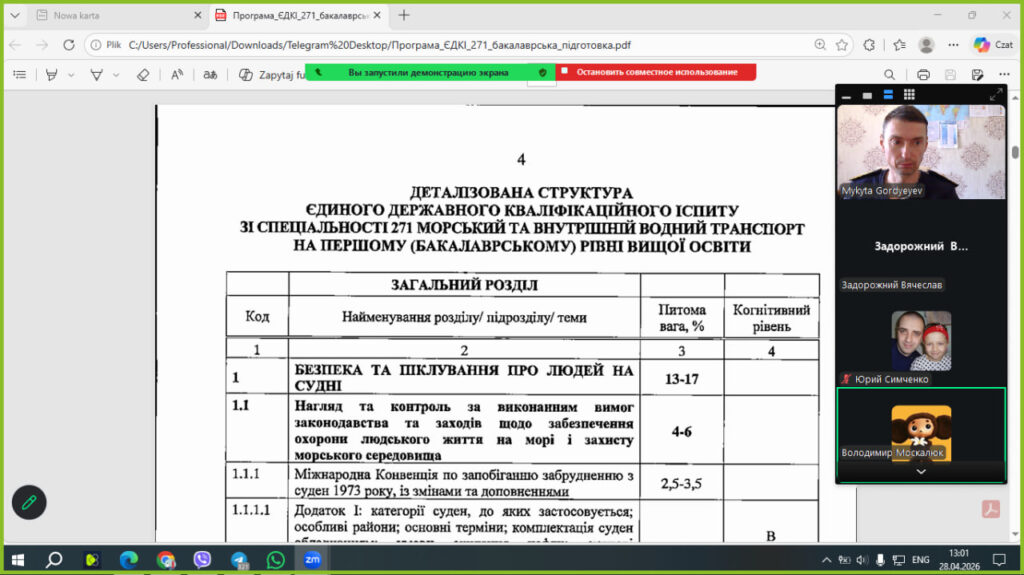Click the green annotation pencil button

(x=29, y=502)
